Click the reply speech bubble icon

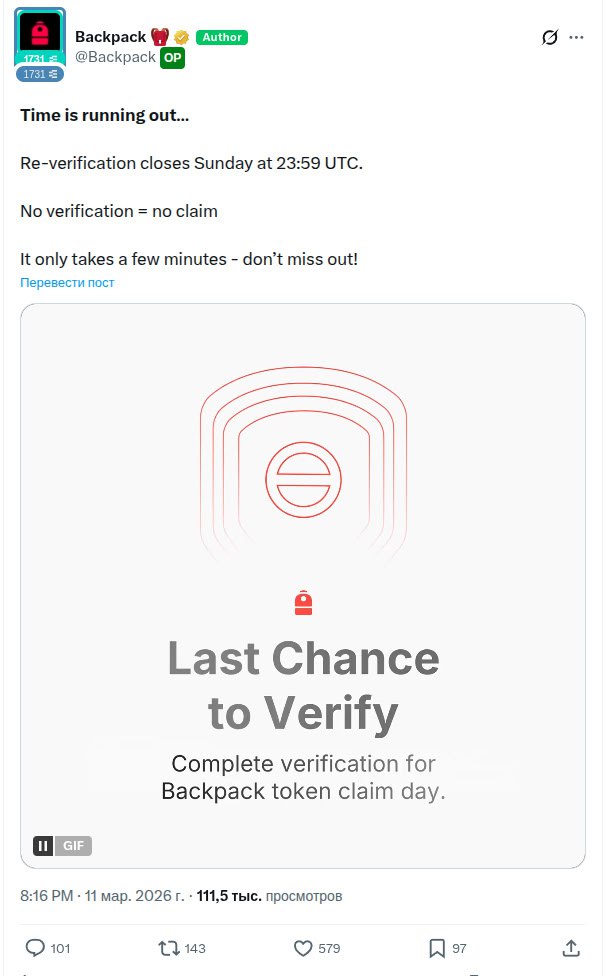point(35,948)
